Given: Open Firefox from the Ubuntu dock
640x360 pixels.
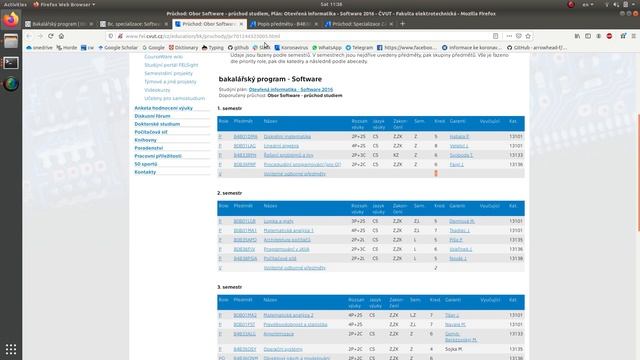Looking at the screenshot, I should [x=11, y=19].
